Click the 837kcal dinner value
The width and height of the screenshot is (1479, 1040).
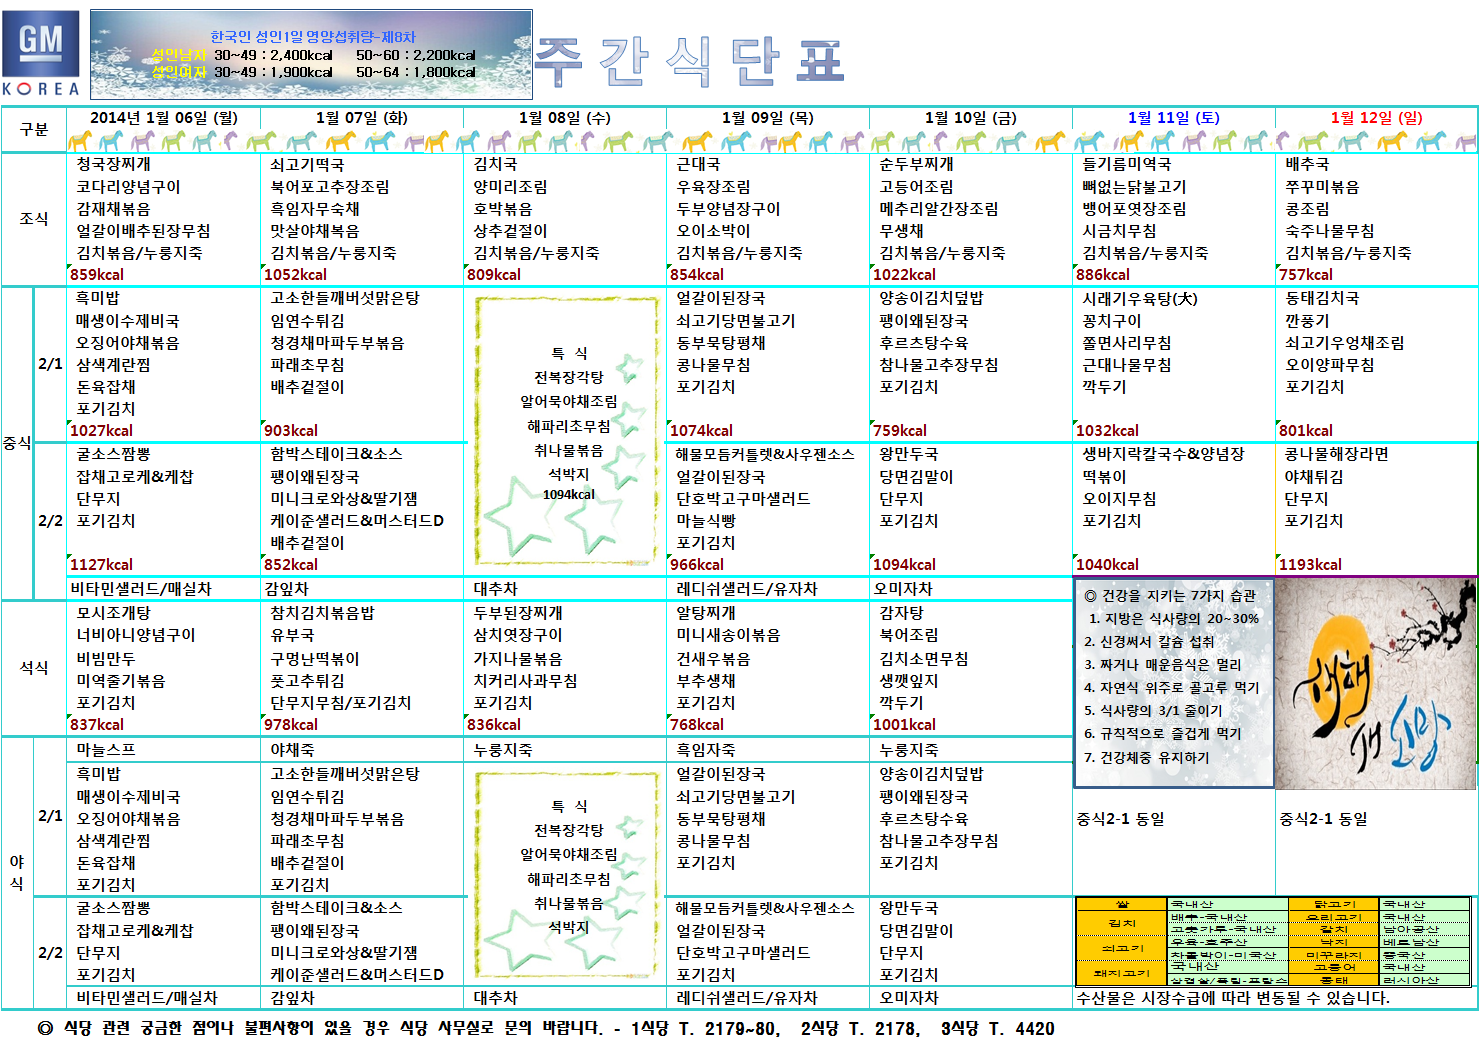tap(97, 725)
